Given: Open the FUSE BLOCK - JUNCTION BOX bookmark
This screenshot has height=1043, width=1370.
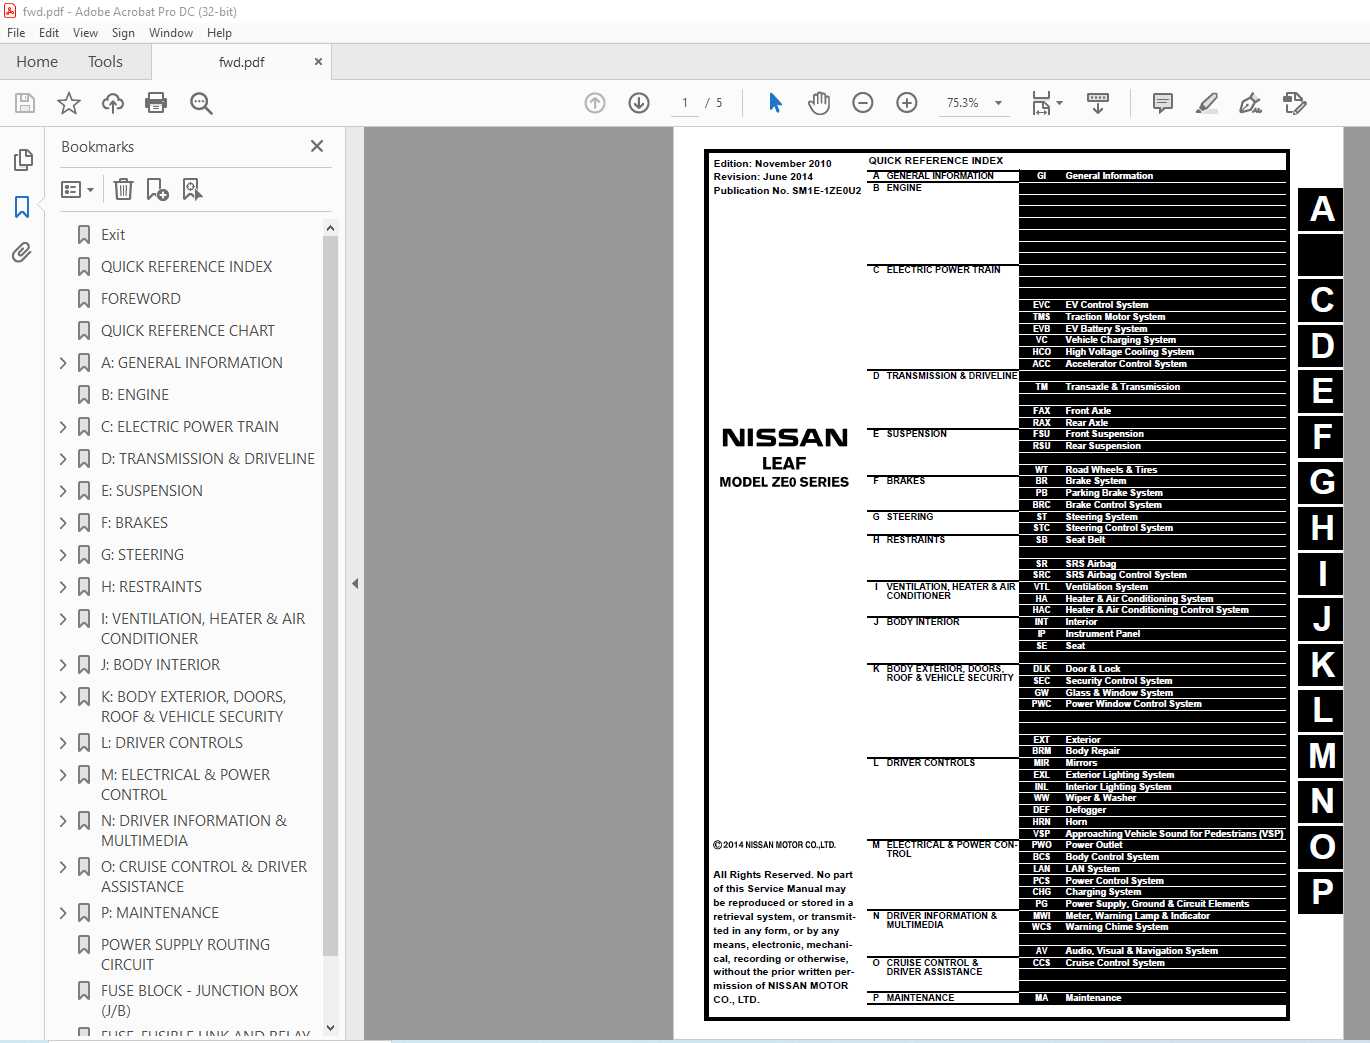Looking at the screenshot, I should (x=199, y=1001).
